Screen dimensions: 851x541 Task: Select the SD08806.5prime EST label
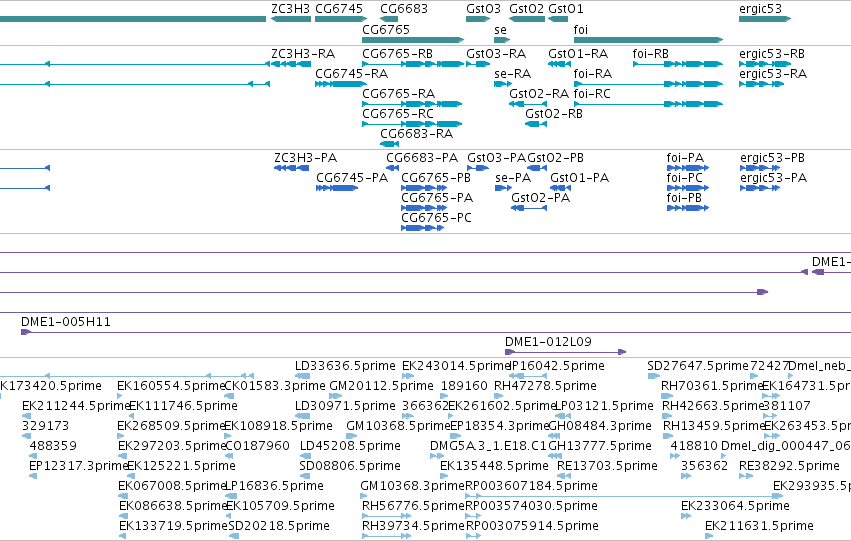pyautogui.click(x=350, y=467)
